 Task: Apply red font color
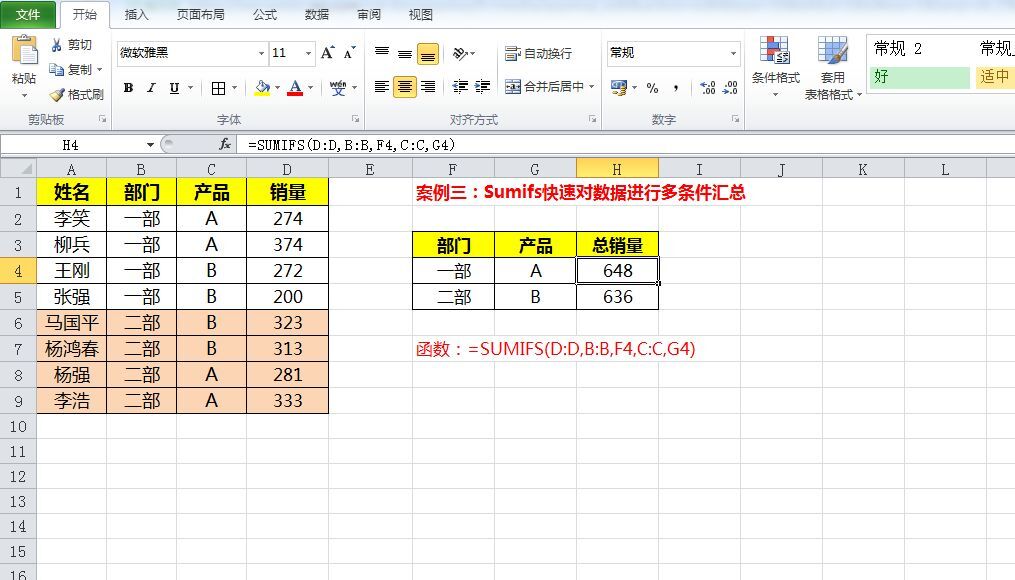(295, 87)
